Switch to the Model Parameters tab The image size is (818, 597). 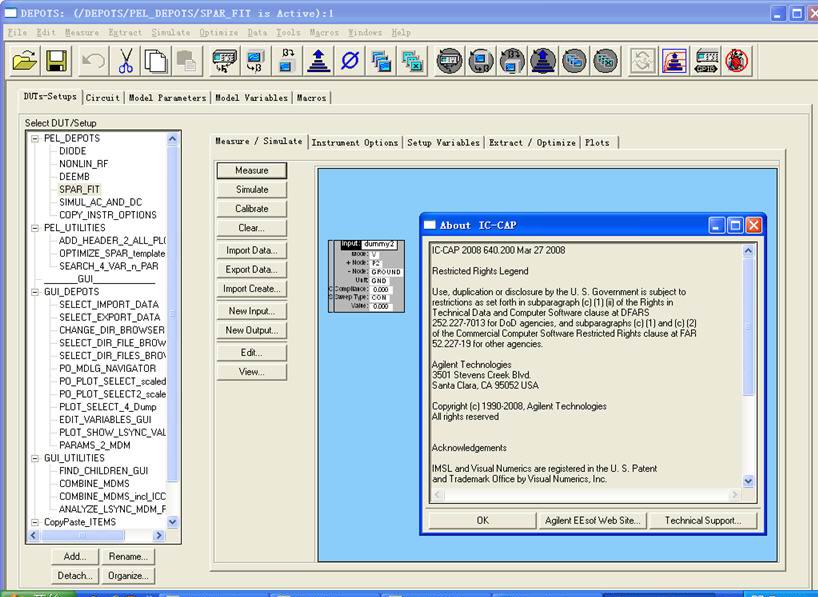(x=167, y=98)
